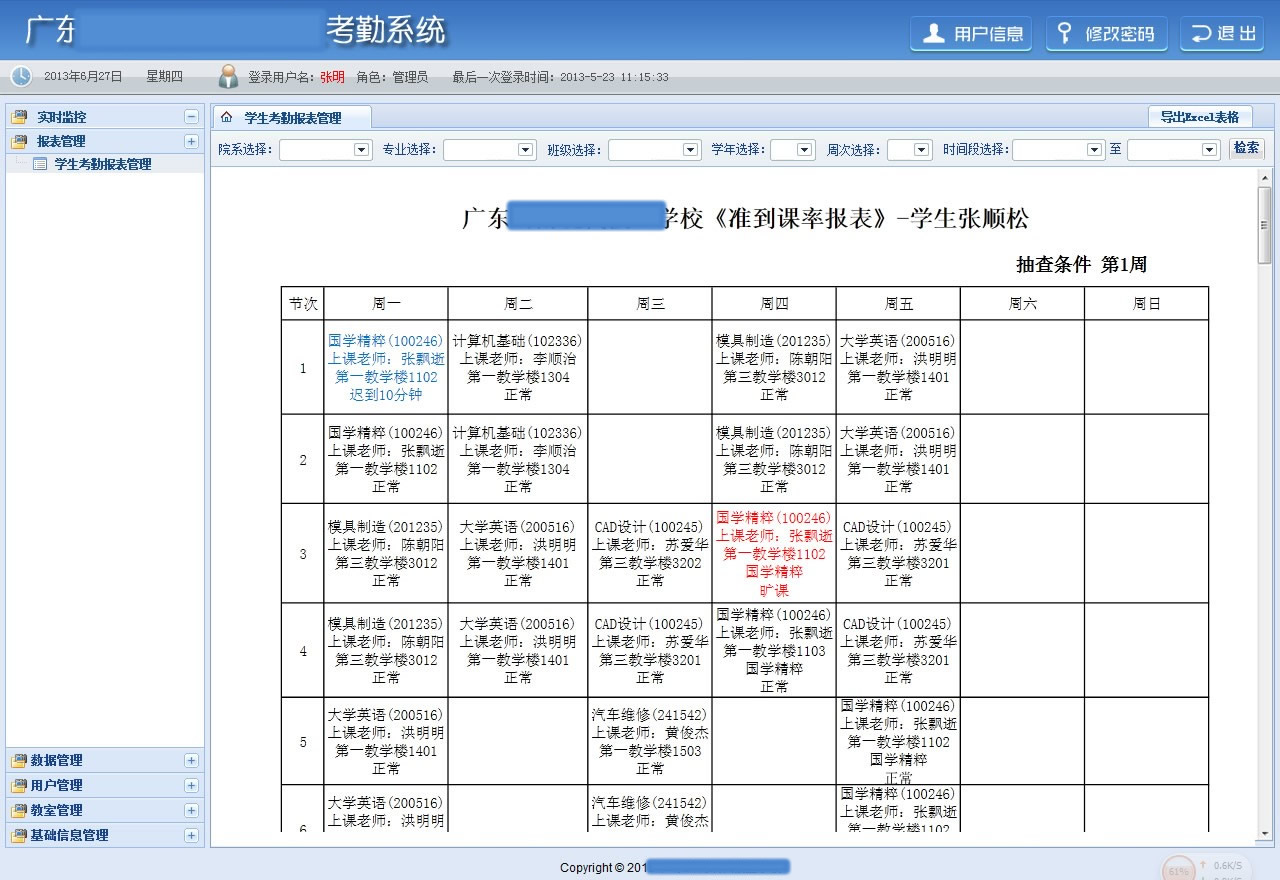Click the folder icon next to 实时监控
1280x880 pixels.
pyautogui.click(x=19, y=117)
